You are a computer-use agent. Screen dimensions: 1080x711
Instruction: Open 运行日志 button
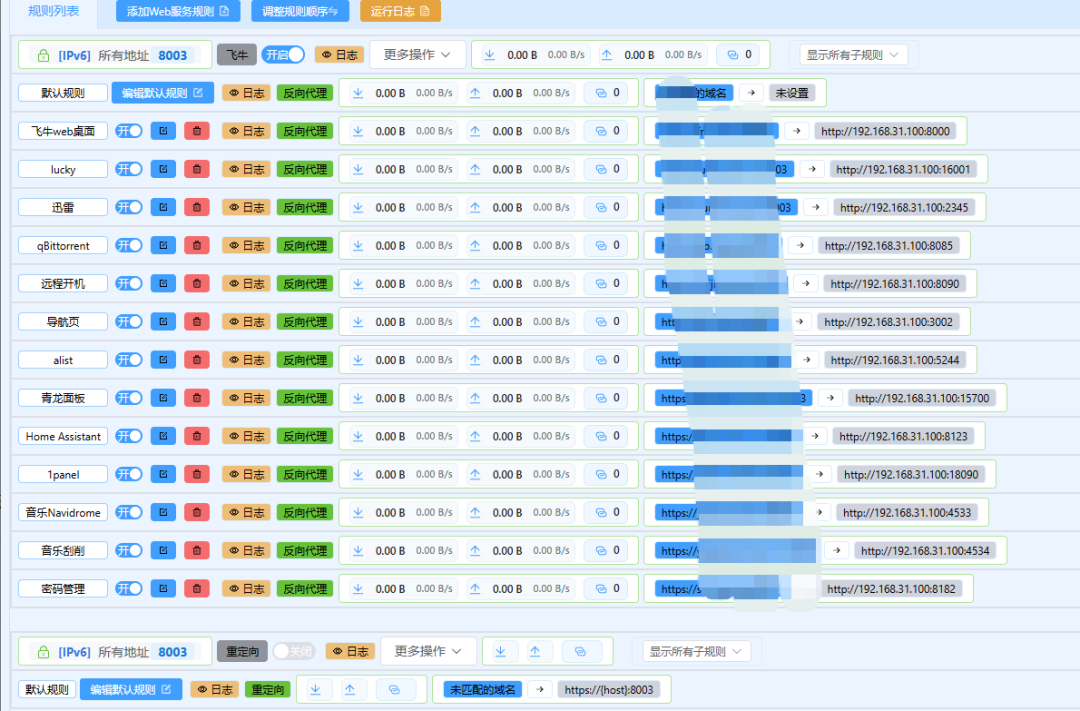tap(400, 11)
